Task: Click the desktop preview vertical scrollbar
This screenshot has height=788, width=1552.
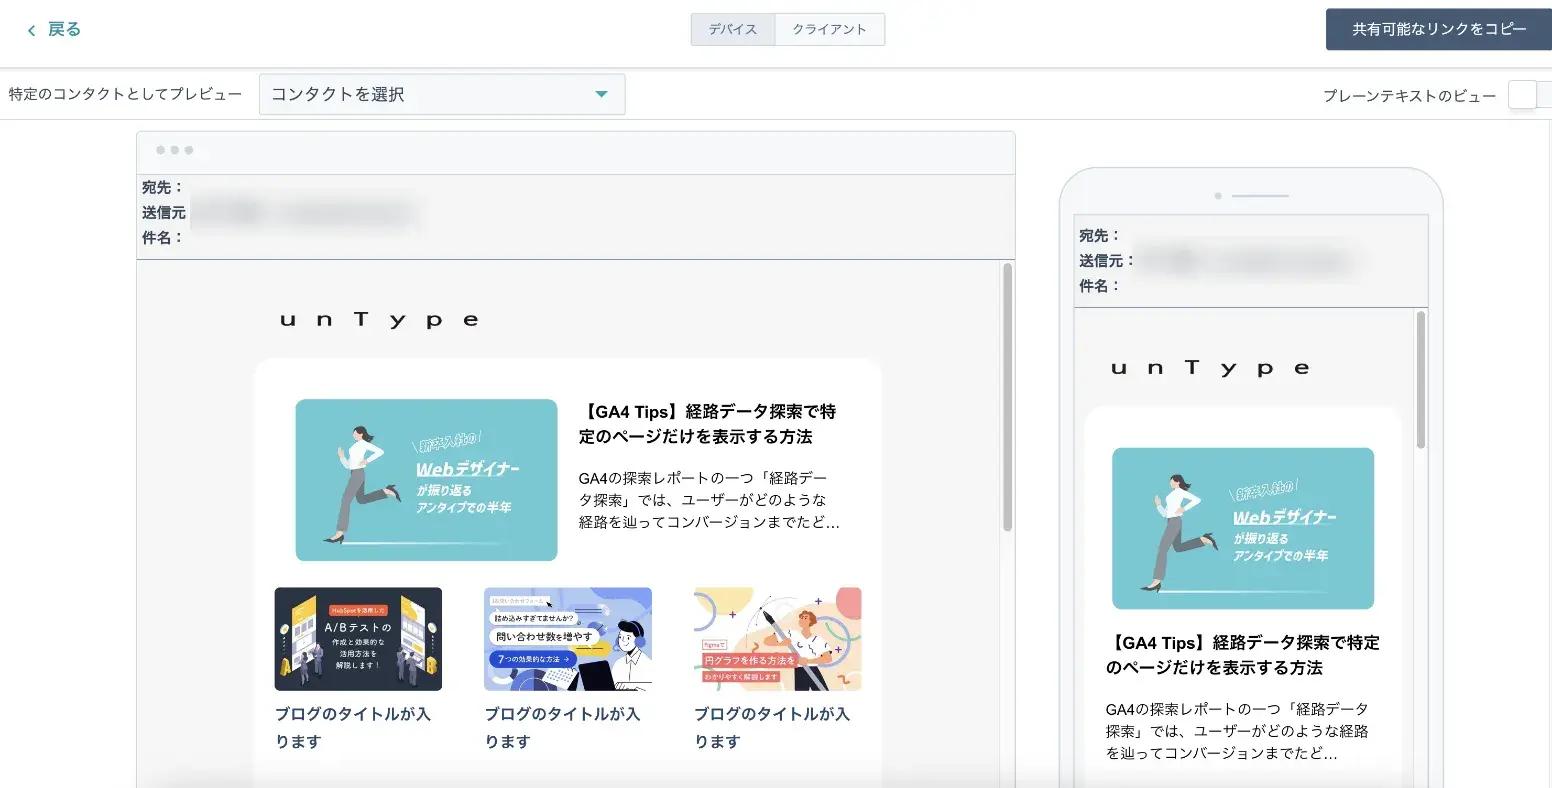Action: [1008, 397]
